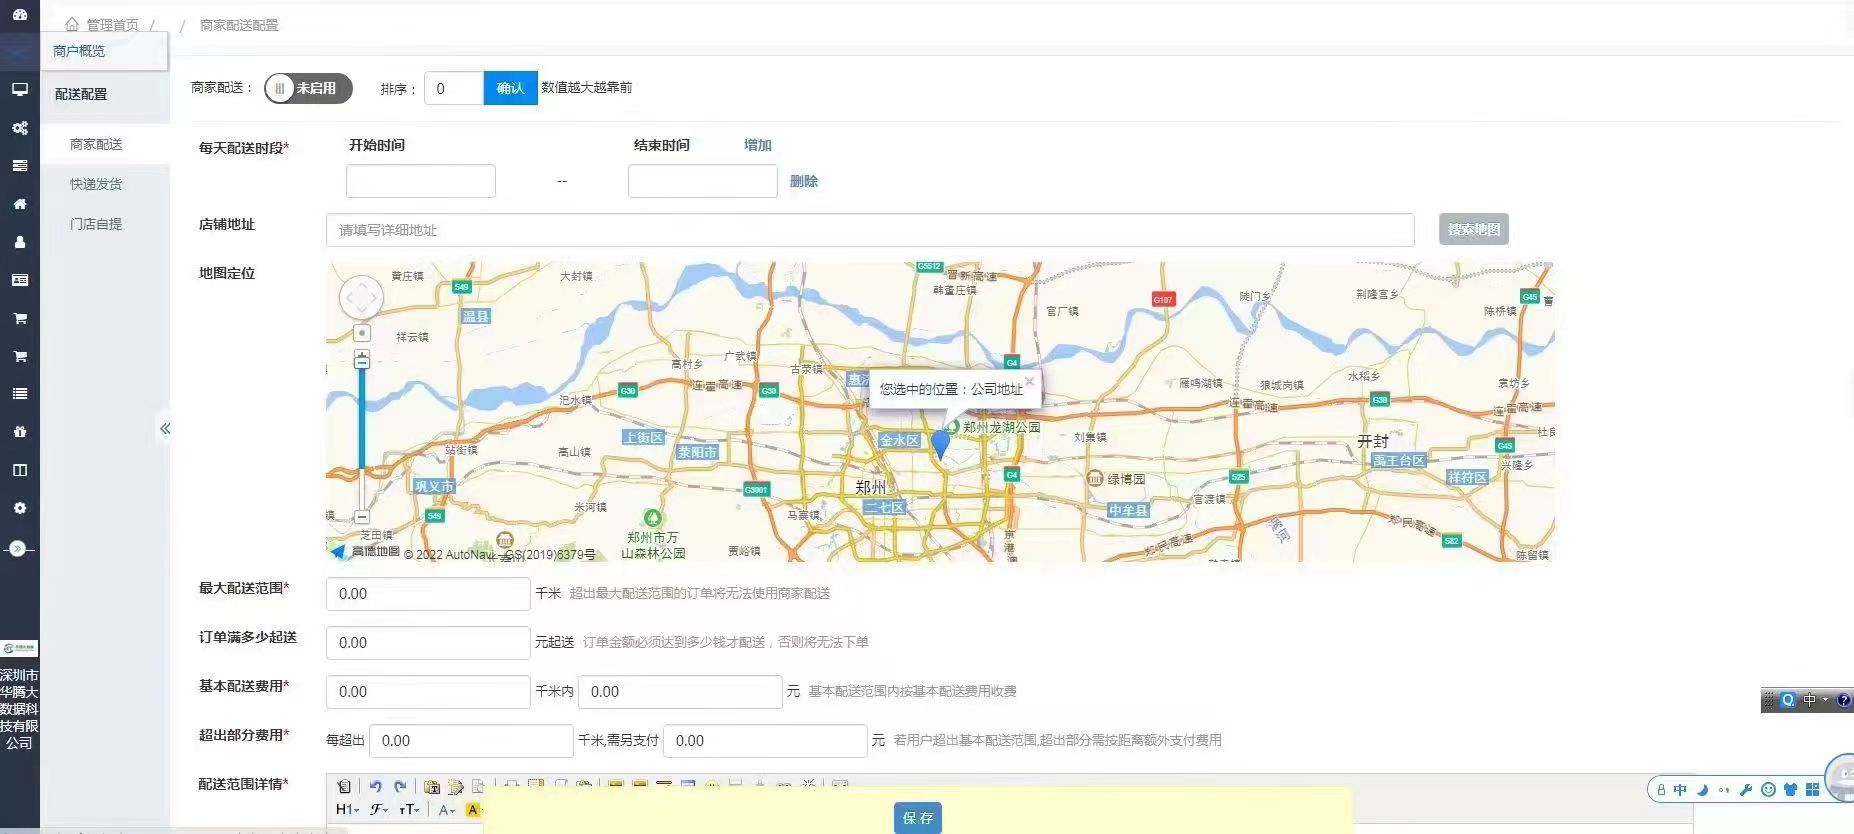Select the 门店自提 menu item
Viewport: 1854px width, 834px height.
(96, 224)
